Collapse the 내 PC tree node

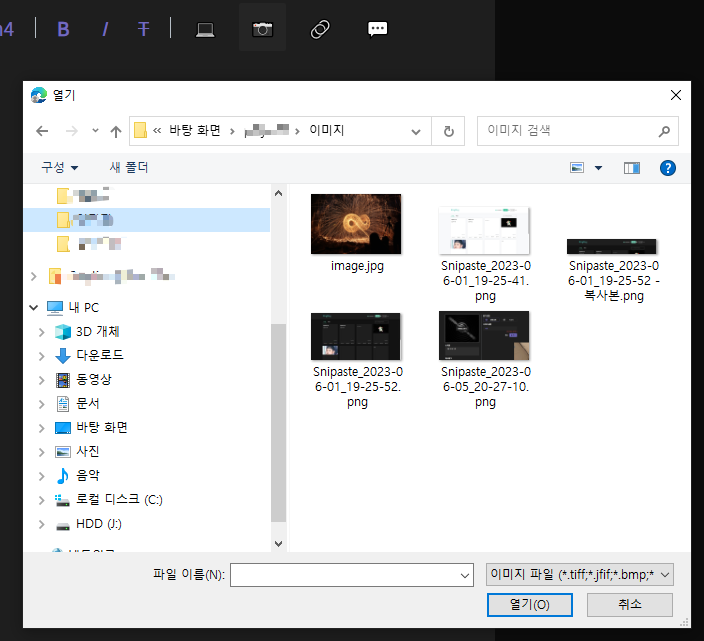pyautogui.click(x=34, y=307)
